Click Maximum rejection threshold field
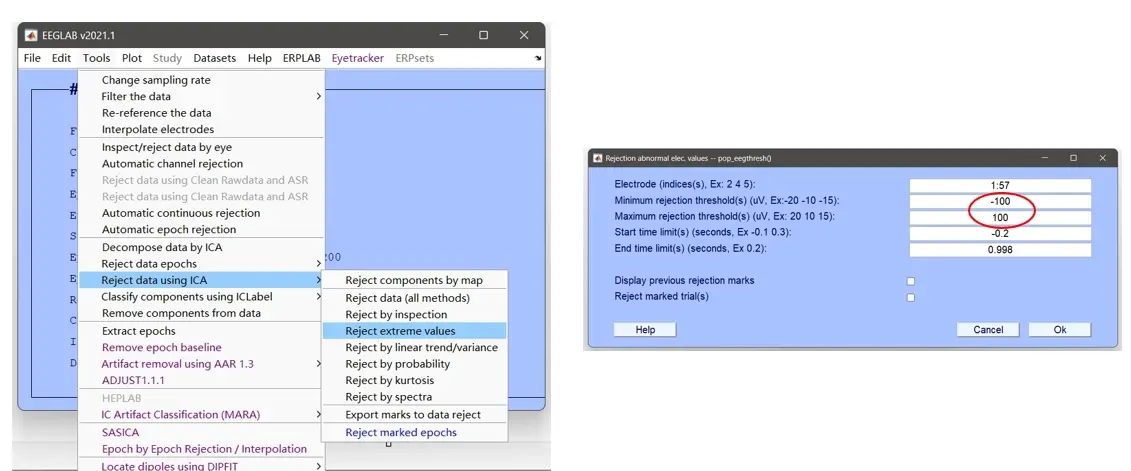Viewport: 1131px width, 471px height. pos(1000,217)
